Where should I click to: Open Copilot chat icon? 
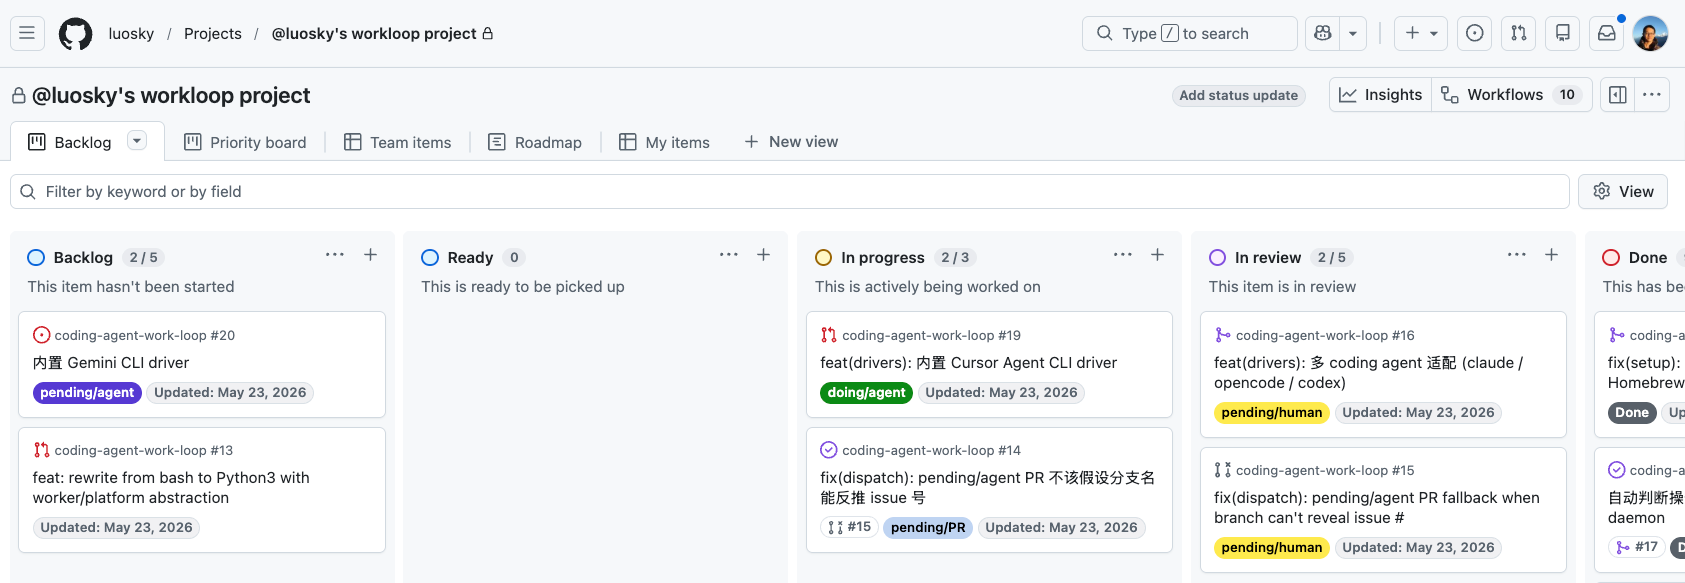(x=1323, y=33)
